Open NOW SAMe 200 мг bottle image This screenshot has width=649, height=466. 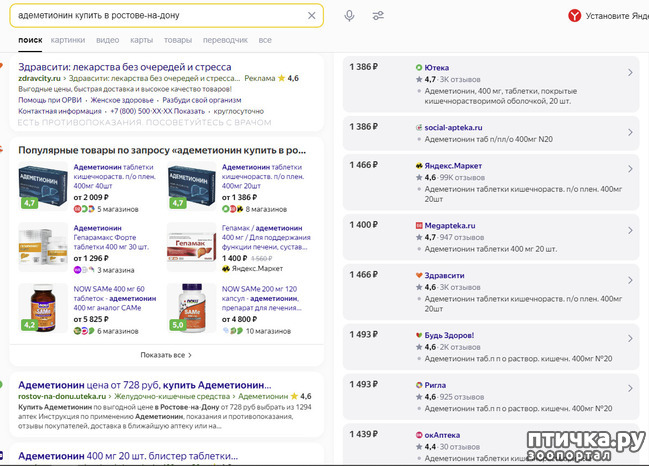191,308
